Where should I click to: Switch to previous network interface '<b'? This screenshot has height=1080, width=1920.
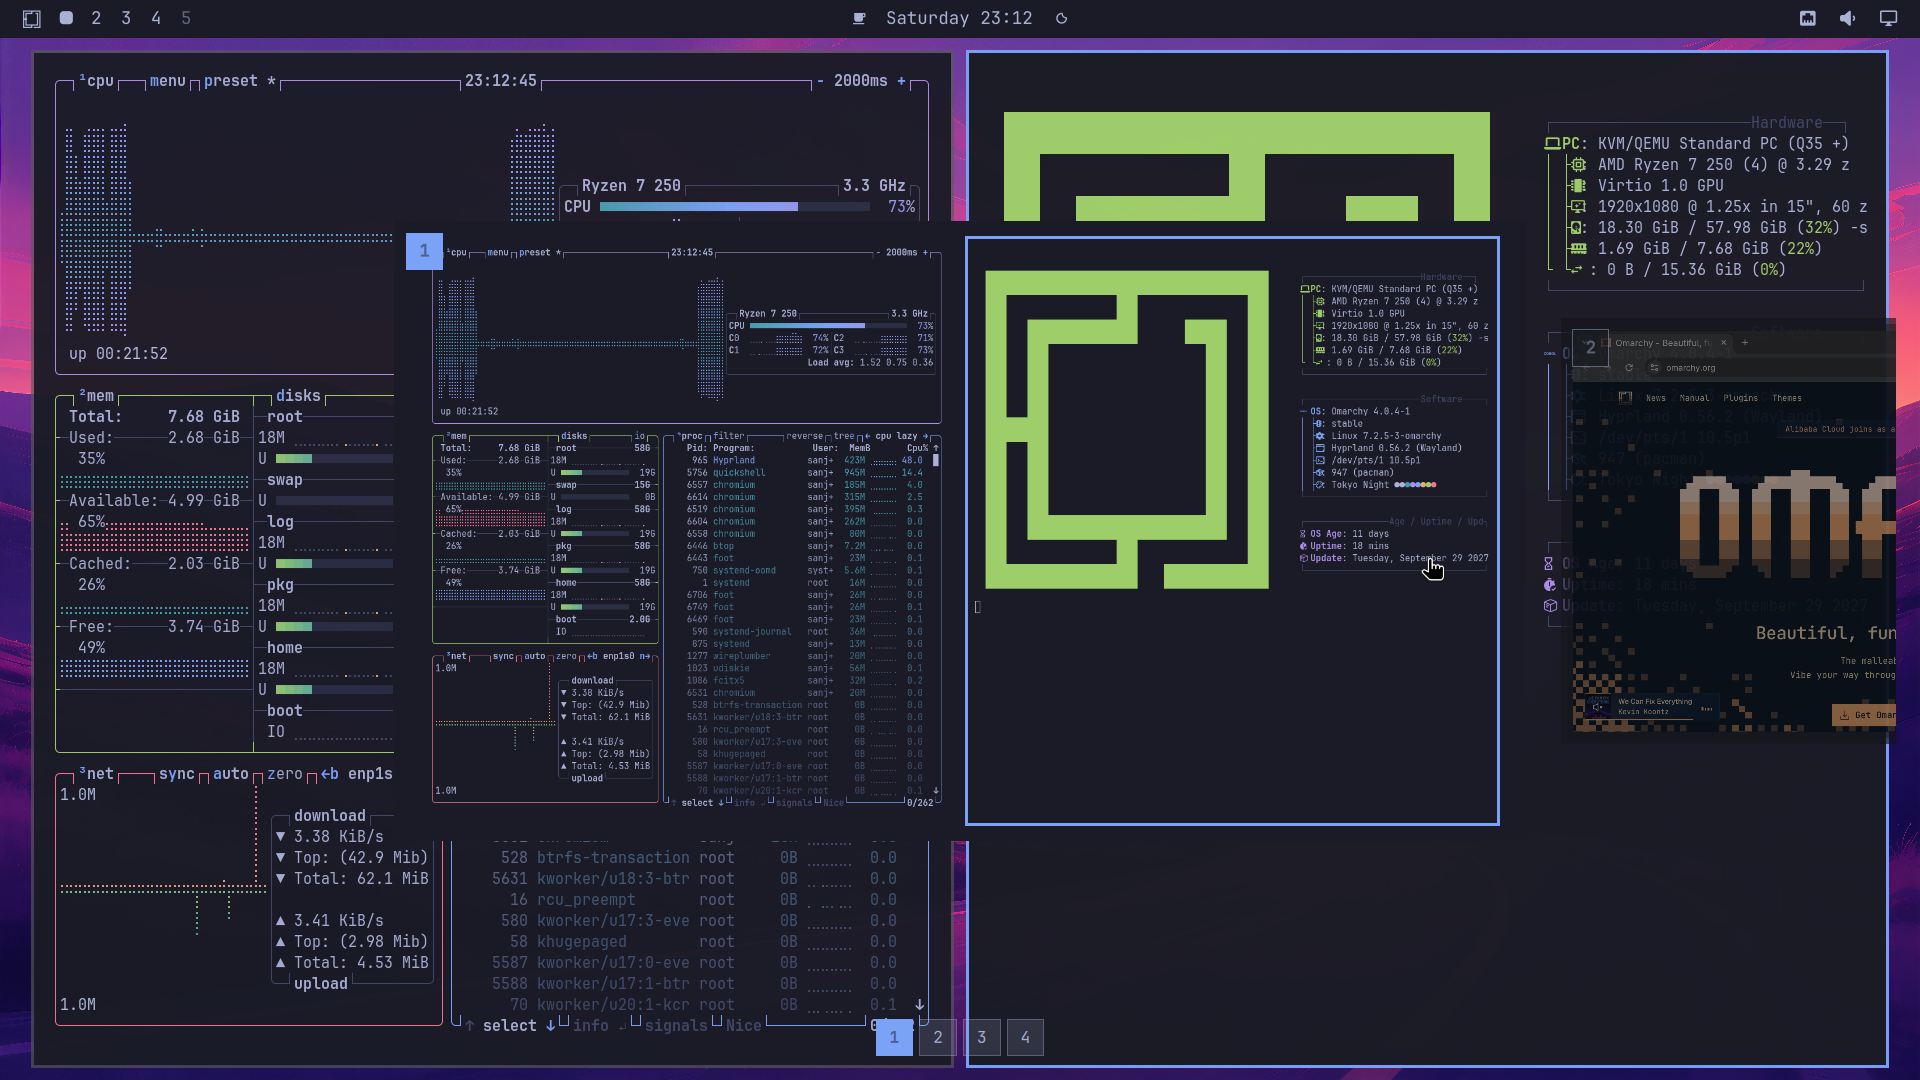tap(330, 774)
